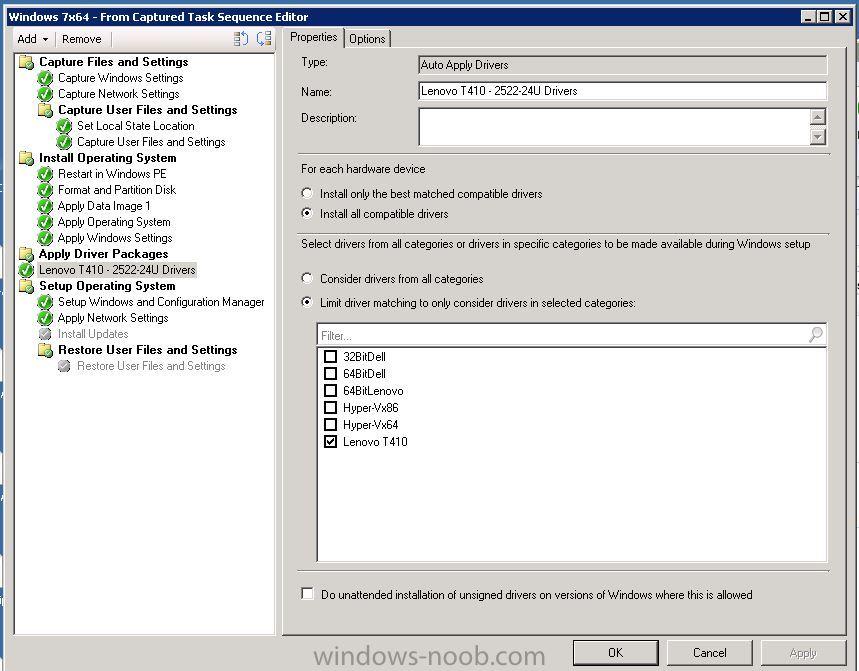Click the Capture Windows Settings step icon
The width and height of the screenshot is (859, 671).
[45, 78]
